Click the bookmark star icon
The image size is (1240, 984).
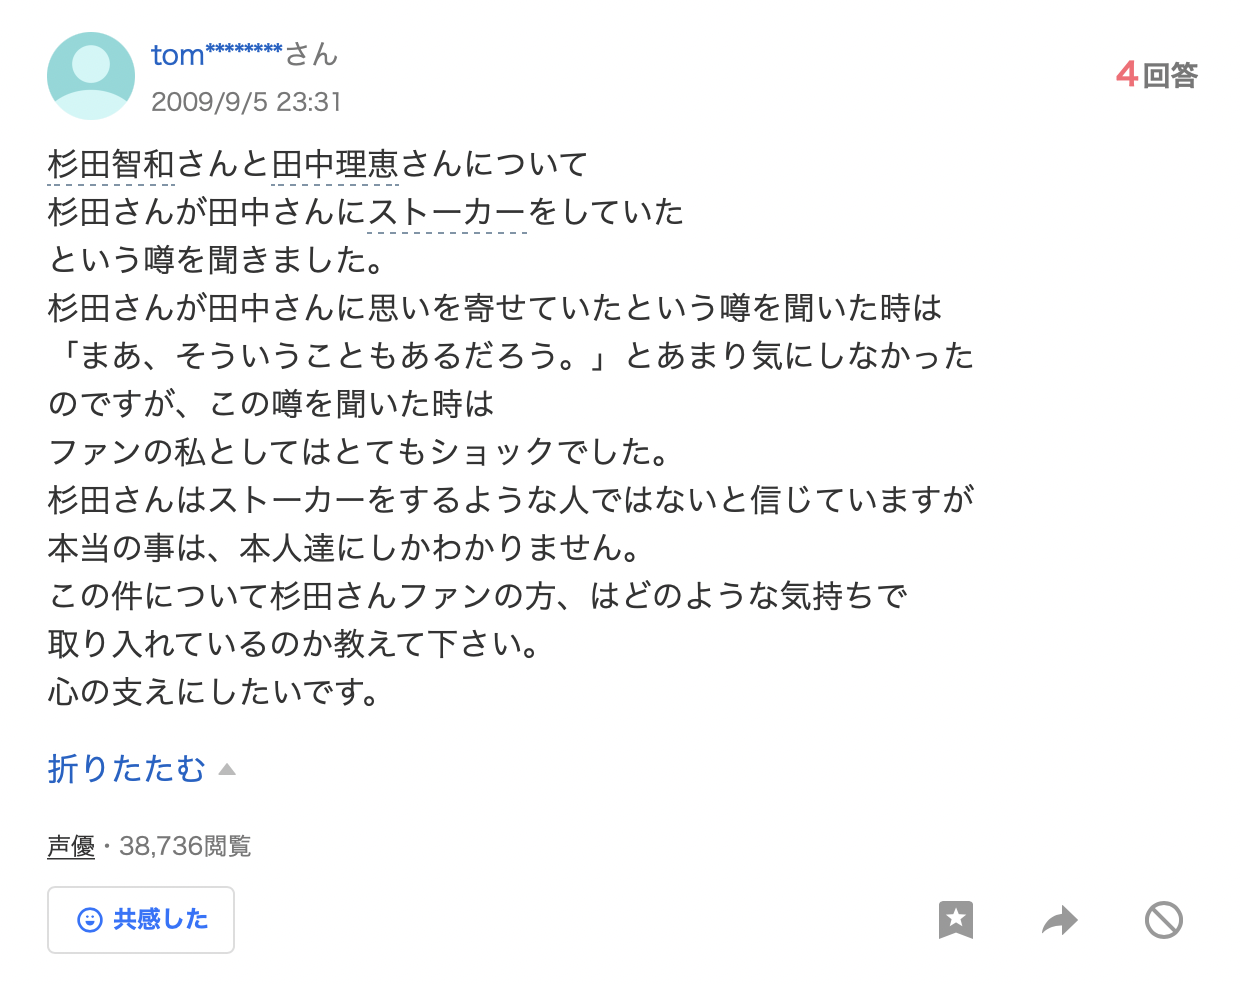[956, 919]
